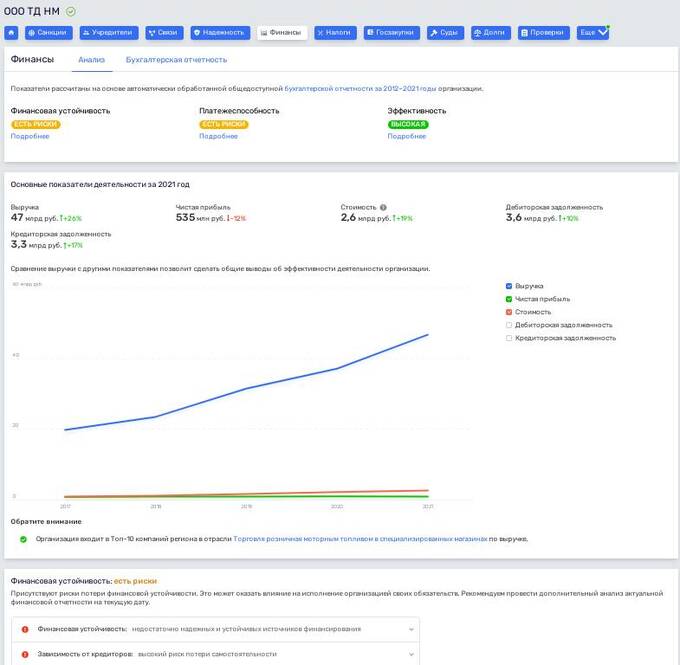Toggle the Чистая прибыль checkbox

click(509, 299)
